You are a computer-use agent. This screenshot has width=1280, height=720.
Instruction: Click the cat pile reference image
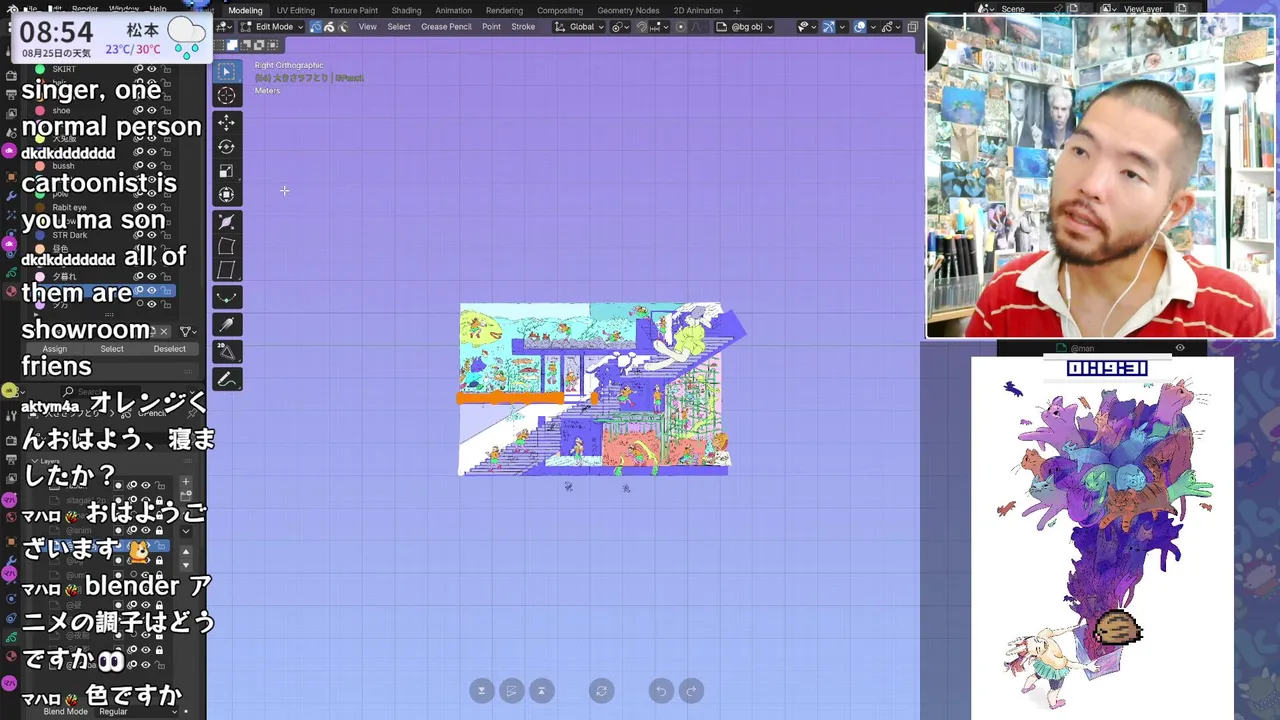(1102, 538)
